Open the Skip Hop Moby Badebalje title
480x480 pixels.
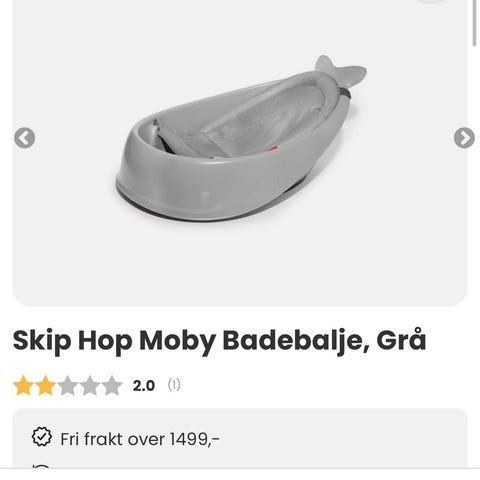[219, 340]
